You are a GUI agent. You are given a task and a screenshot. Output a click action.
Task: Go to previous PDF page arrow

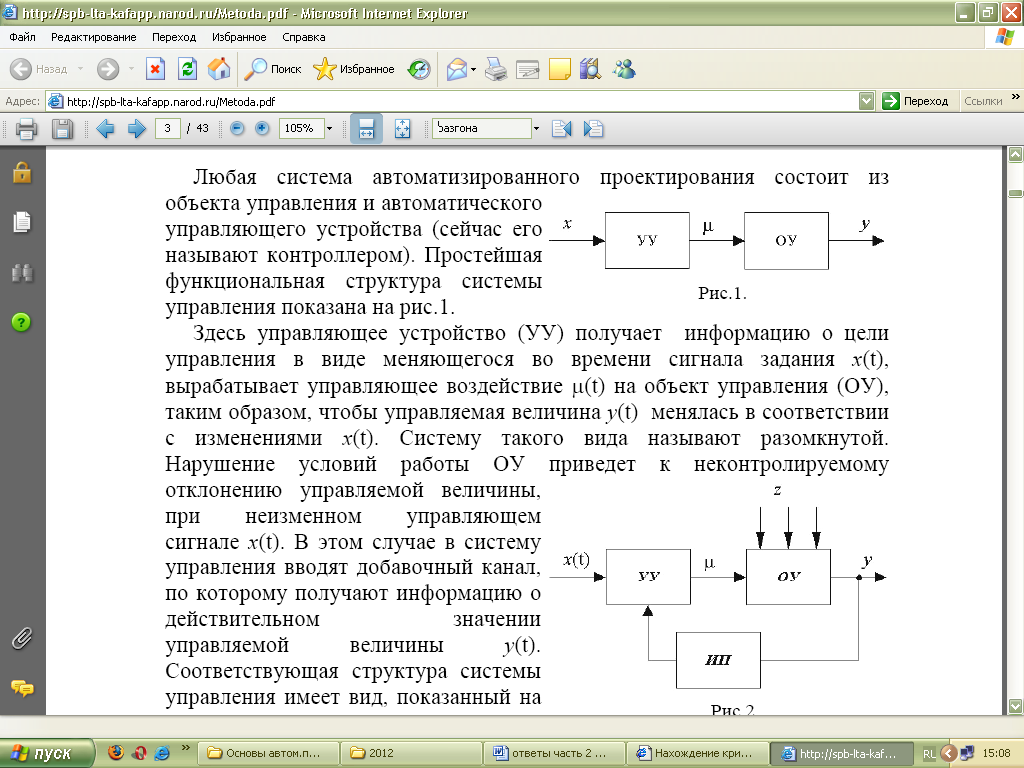[105, 129]
